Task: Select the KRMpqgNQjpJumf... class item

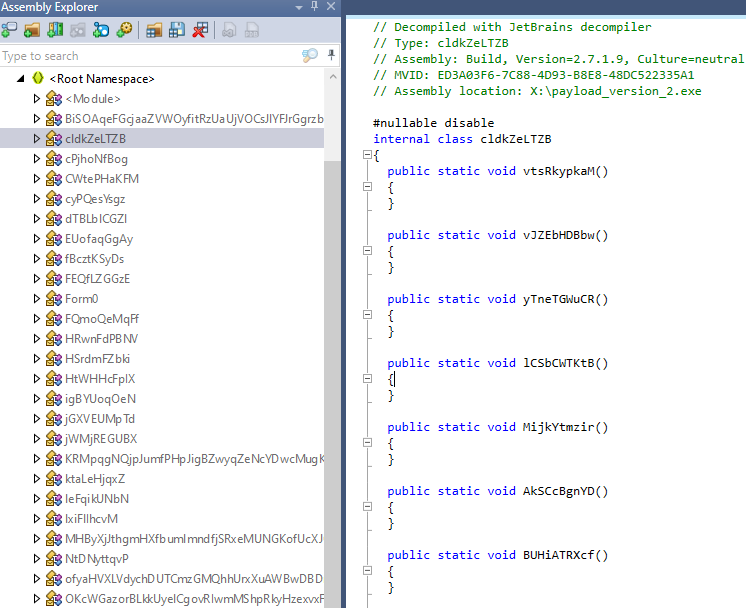Action: (x=194, y=458)
